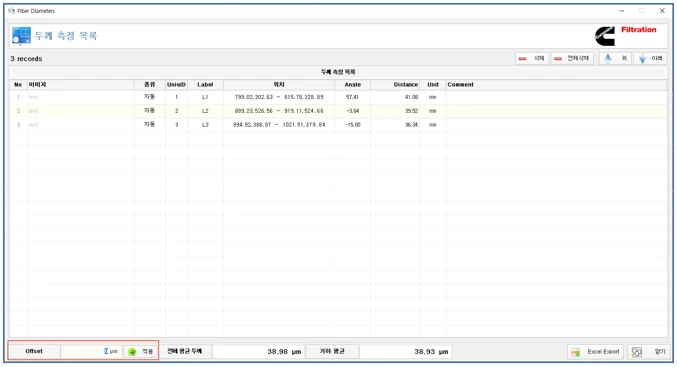This screenshot has width=677, height=367.
Task: Click the Excel Export button
Action: pyautogui.click(x=595, y=352)
